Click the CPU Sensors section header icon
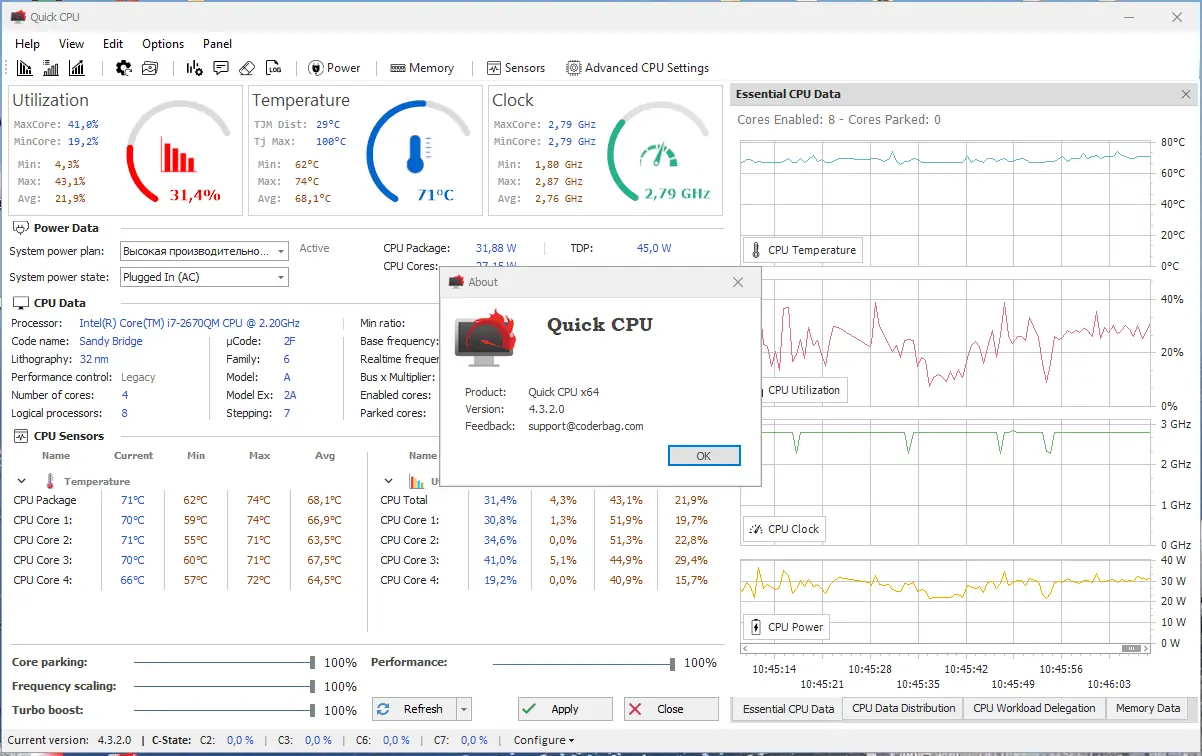Image resolution: width=1202 pixels, height=756 pixels. pos(20,436)
